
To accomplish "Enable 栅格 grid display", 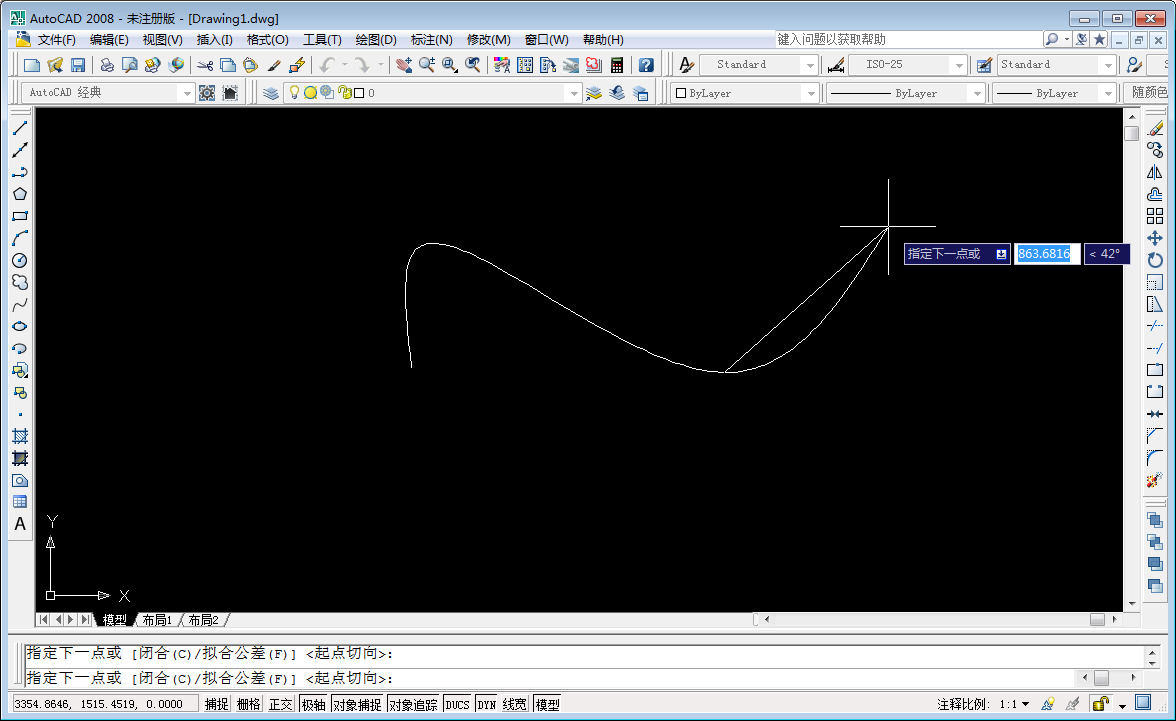I will tap(248, 703).
